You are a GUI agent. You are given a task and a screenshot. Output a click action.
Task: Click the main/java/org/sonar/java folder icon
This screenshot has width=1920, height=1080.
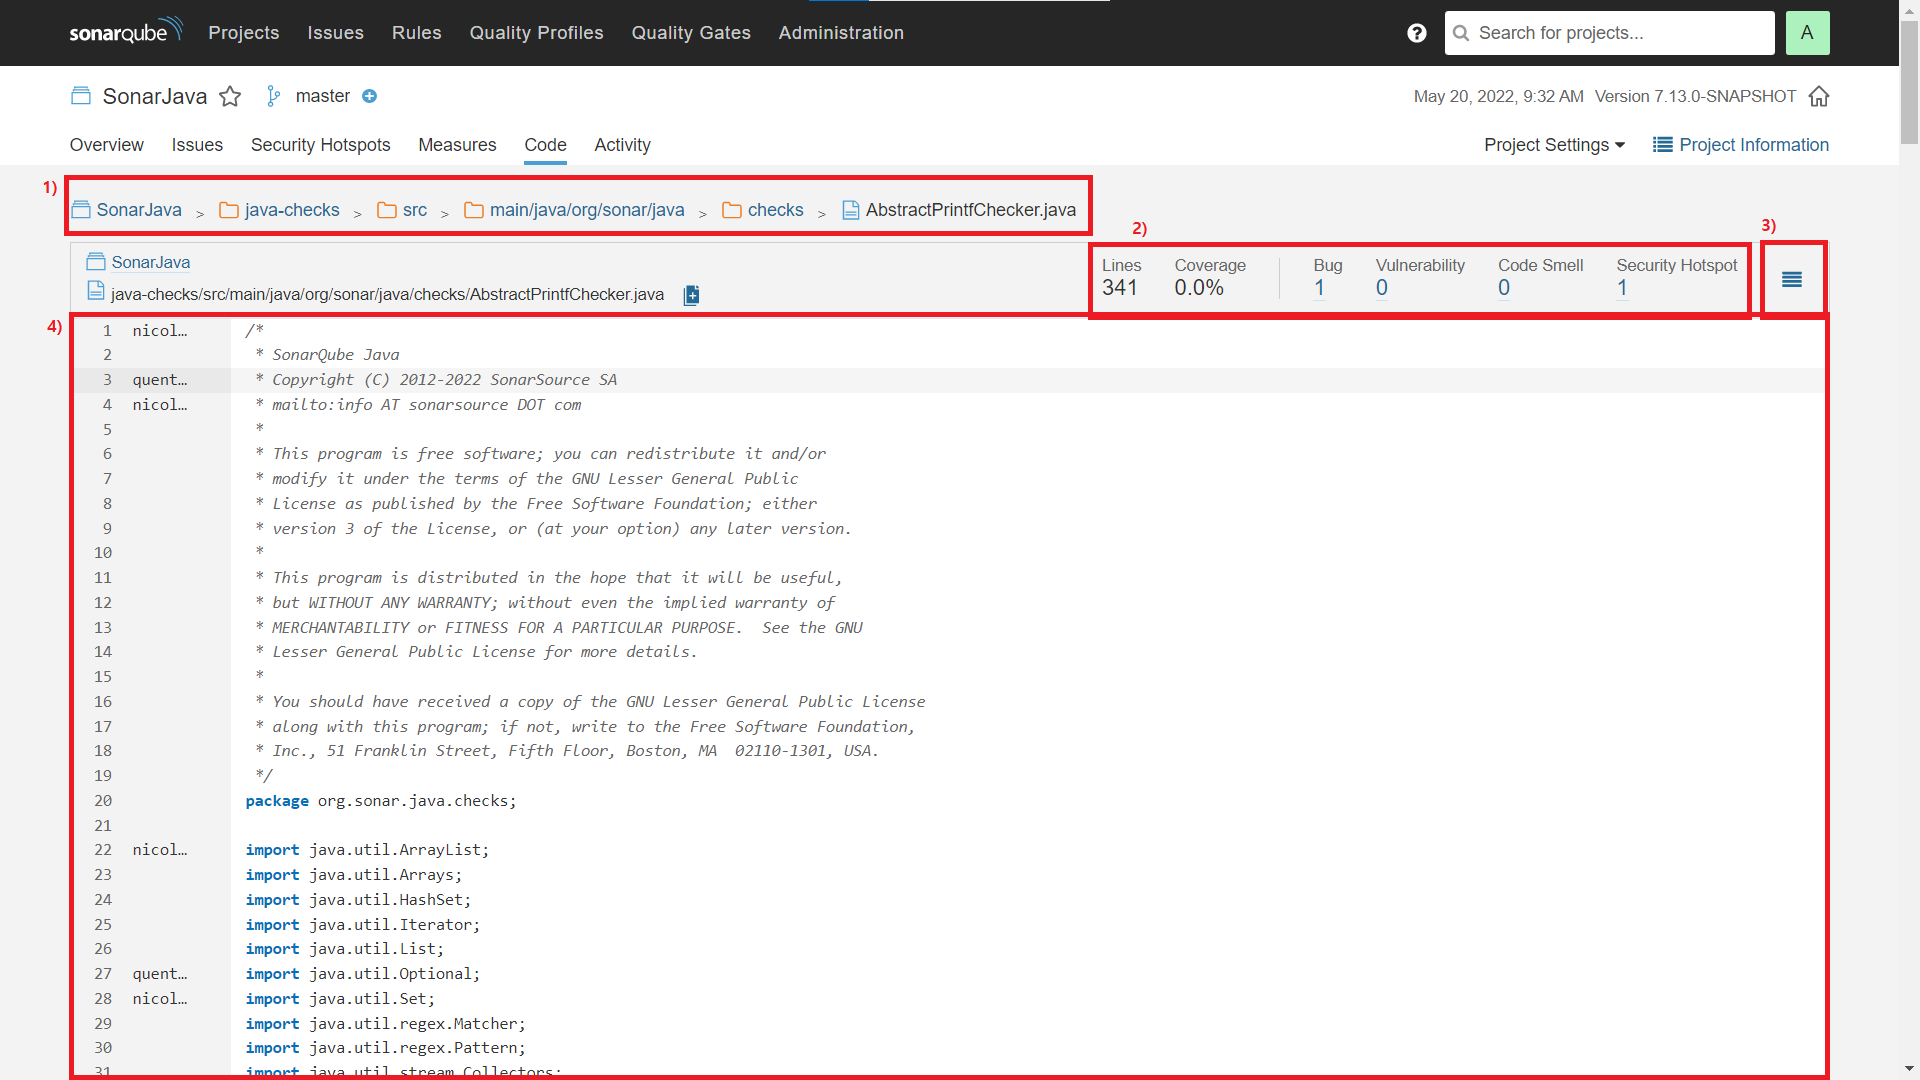[474, 210]
